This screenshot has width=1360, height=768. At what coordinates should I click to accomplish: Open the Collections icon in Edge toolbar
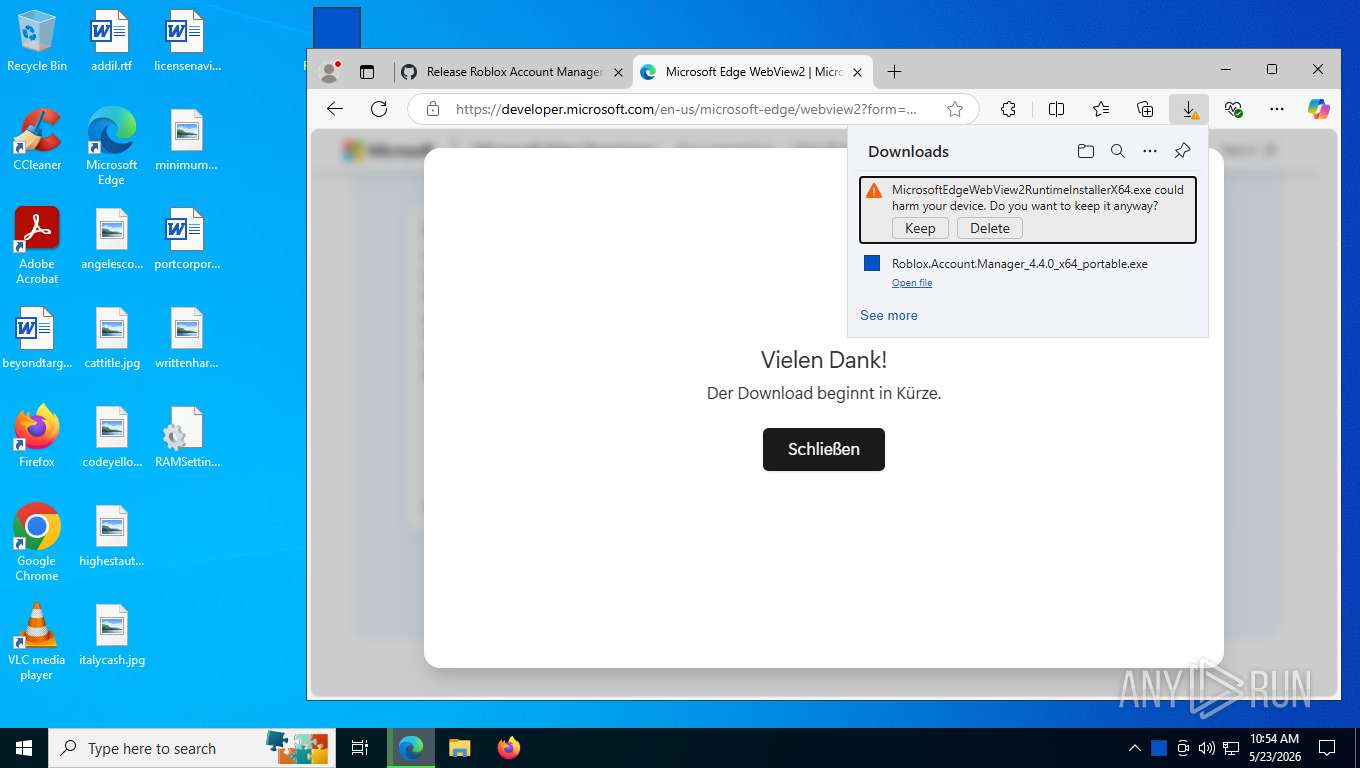click(x=1146, y=109)
